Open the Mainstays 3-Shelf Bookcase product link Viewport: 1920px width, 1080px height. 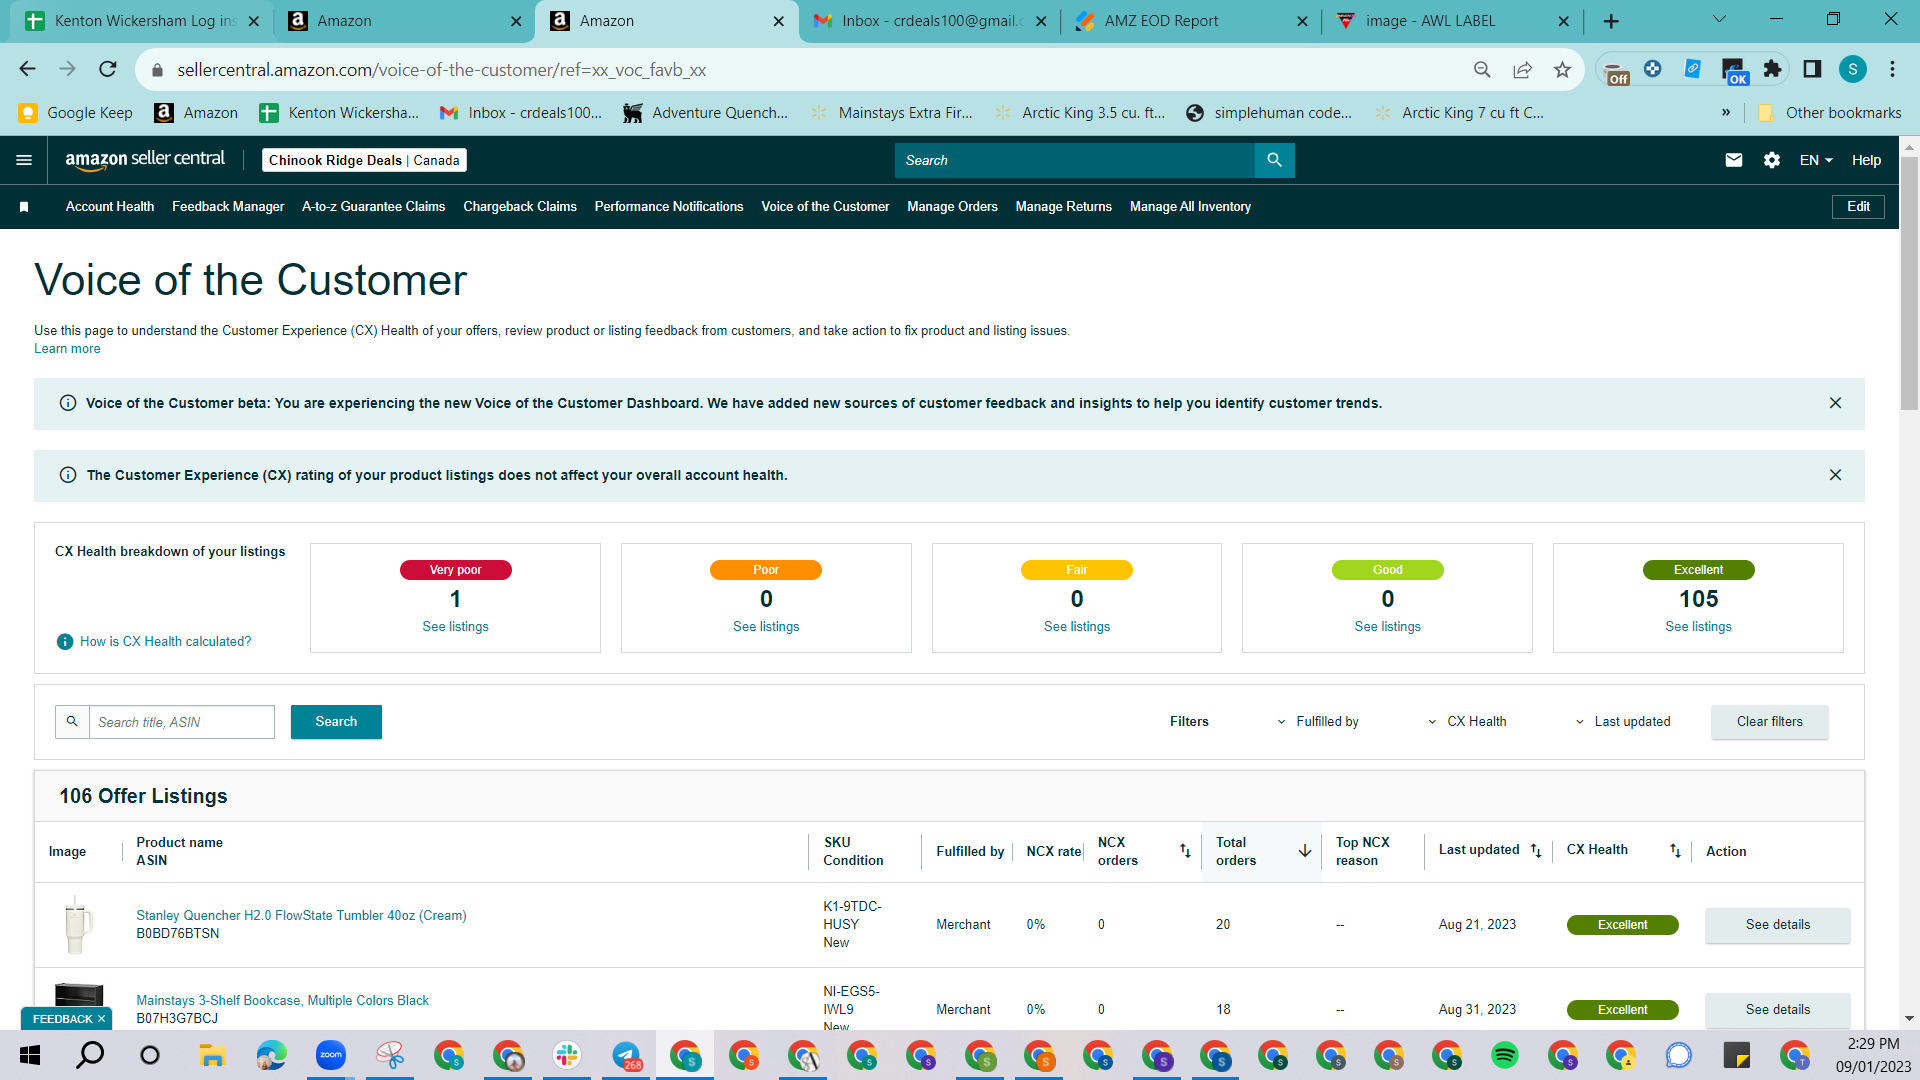click(282, 1001)
